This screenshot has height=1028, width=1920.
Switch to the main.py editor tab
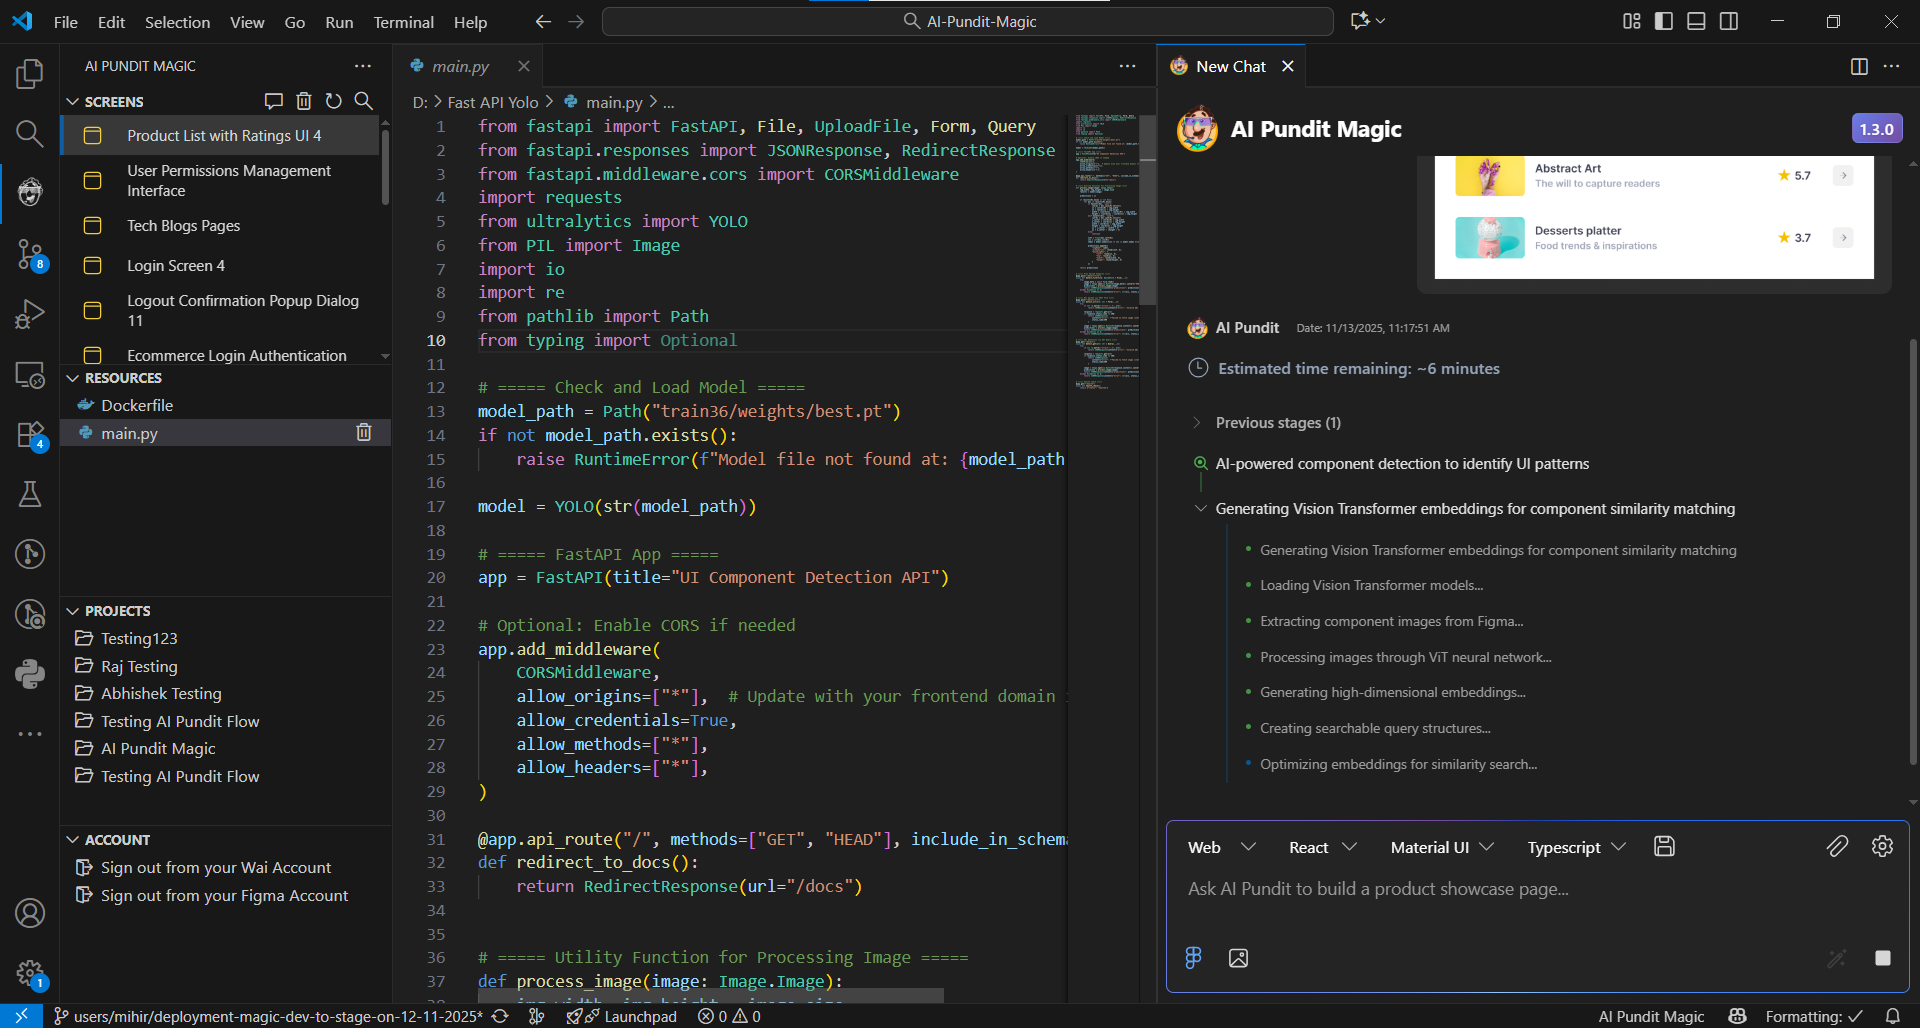pos(460,66)
